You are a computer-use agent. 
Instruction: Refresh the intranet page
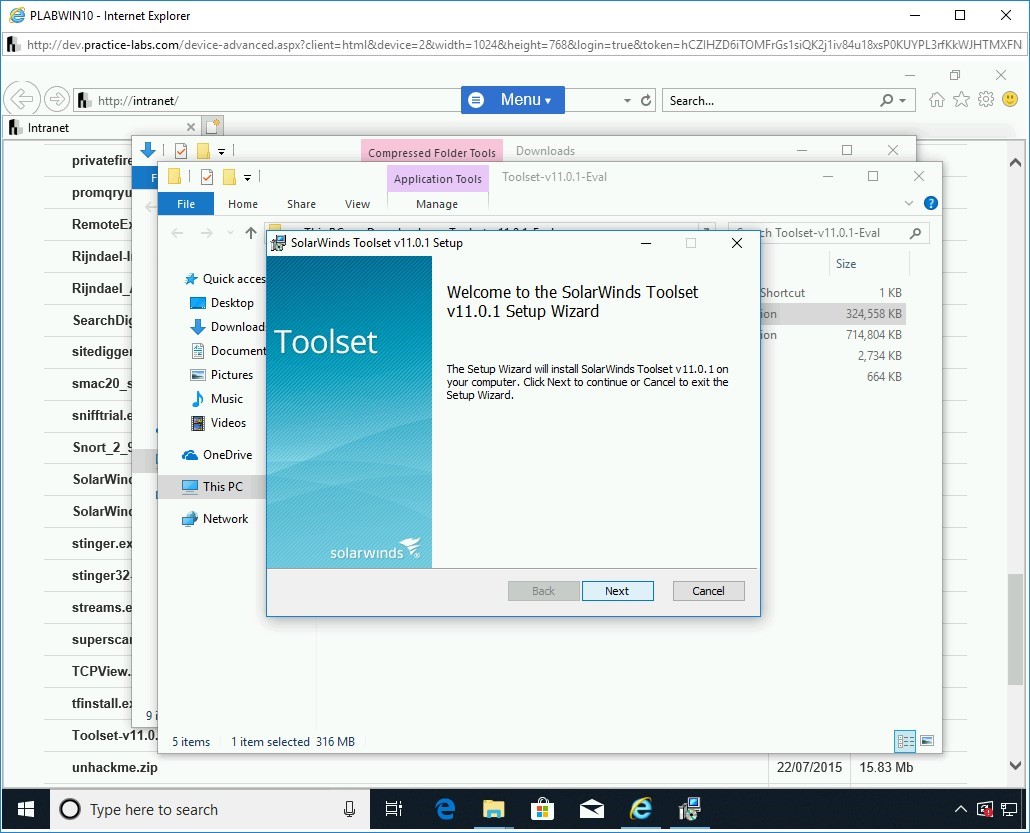pos(646,101)
